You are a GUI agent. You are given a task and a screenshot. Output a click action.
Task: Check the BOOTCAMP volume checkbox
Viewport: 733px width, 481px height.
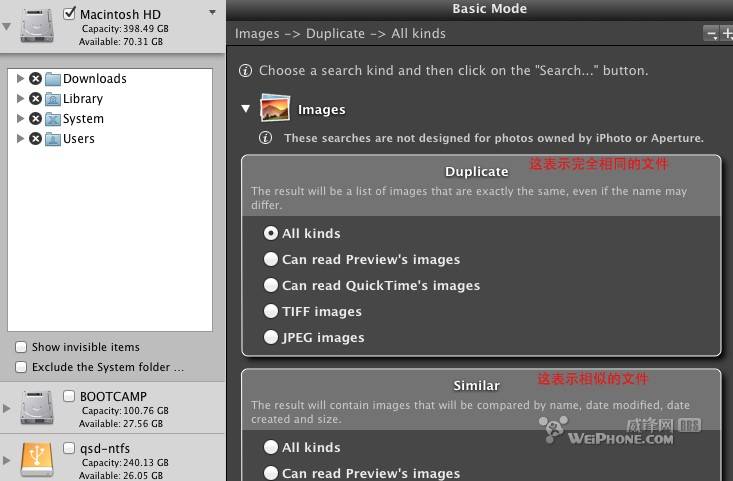point(69,396)
